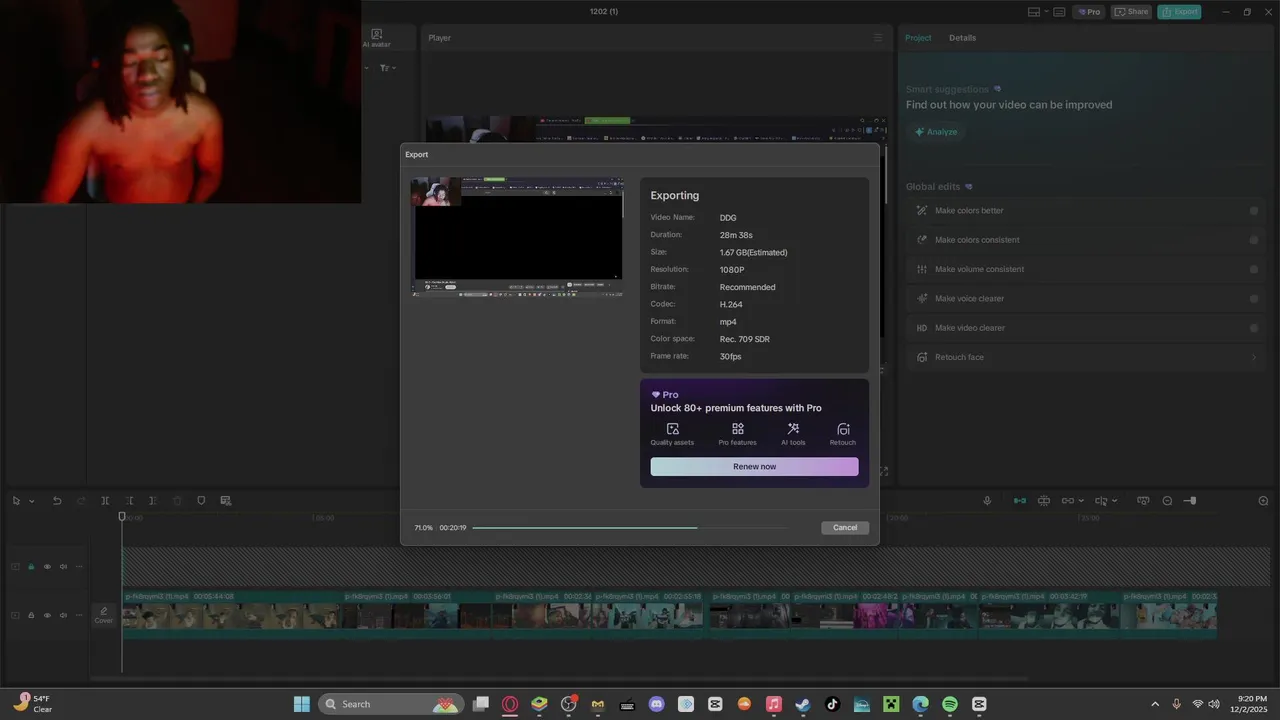Screen dimensions: 1280x720
Task: Click the player fullscreen icon
Action: (x=884, y=471)
